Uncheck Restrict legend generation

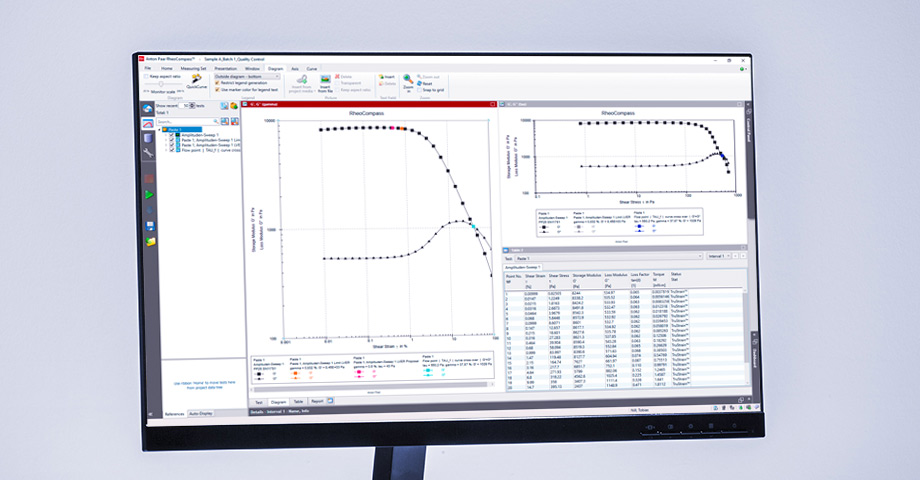tap(217, 82)
